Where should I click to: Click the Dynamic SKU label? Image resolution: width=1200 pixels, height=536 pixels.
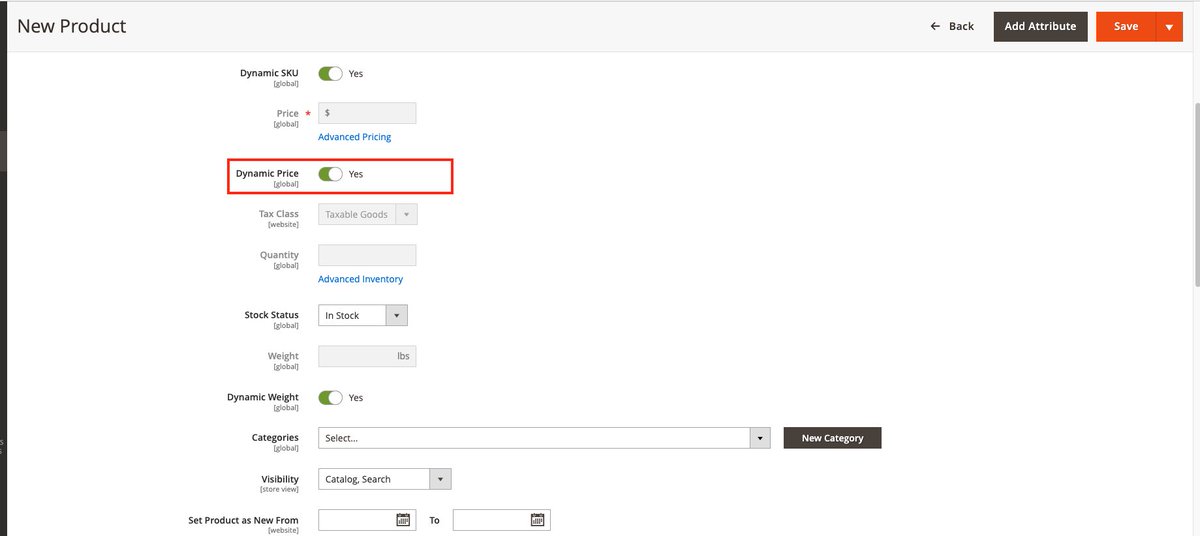tap(269, 74)
